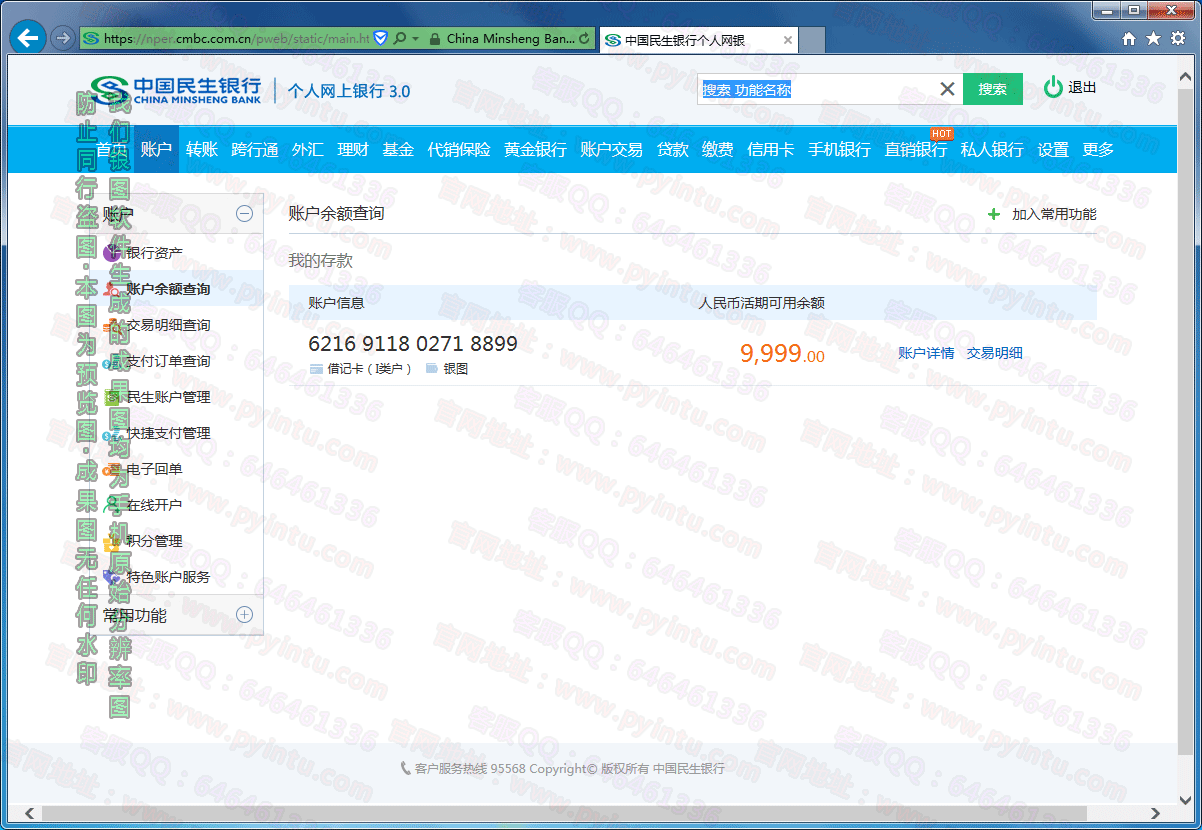Close the 中国民生银行个人网银 tab
This screenshot has height=830, width=1202.
pyautogui.click(x=788, y=40)
